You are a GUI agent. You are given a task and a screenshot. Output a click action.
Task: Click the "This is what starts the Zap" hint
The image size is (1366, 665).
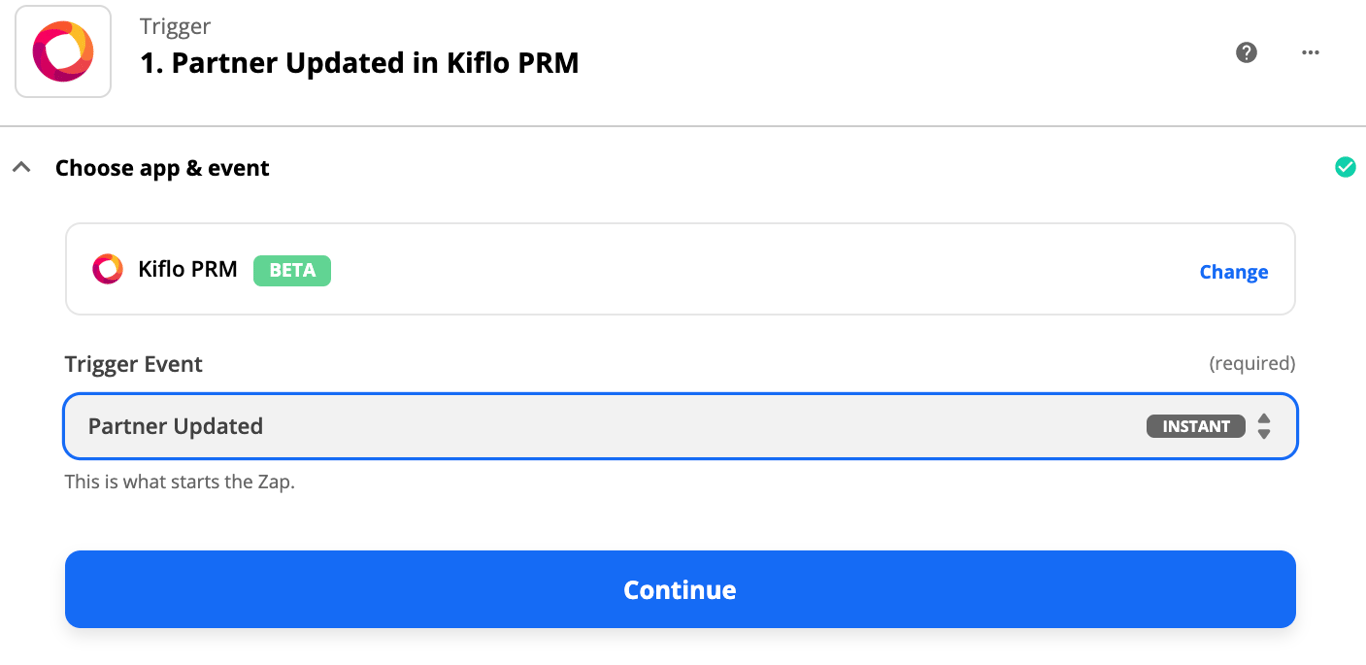(x=180, y=481)
